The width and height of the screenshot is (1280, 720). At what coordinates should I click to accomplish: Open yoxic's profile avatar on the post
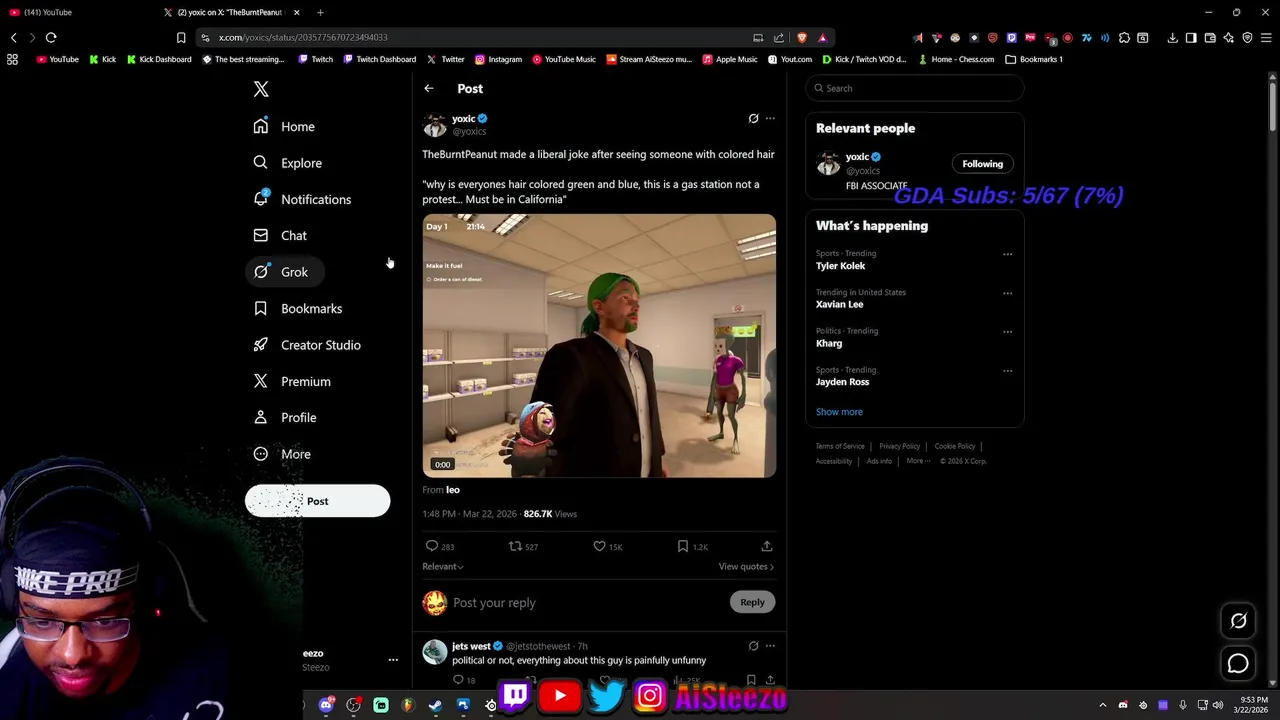tap(434, 125)
